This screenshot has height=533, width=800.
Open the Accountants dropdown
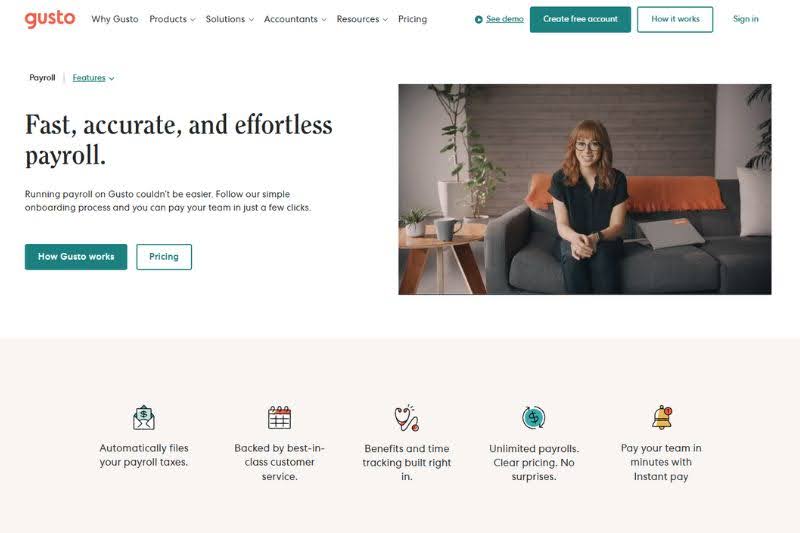click(x=295, y=19)
